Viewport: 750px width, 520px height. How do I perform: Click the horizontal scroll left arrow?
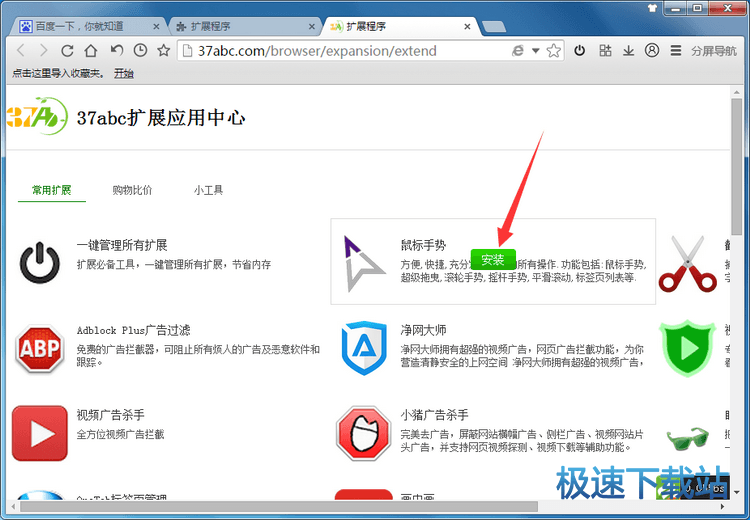pyautogui.click(x=13, y=506)
